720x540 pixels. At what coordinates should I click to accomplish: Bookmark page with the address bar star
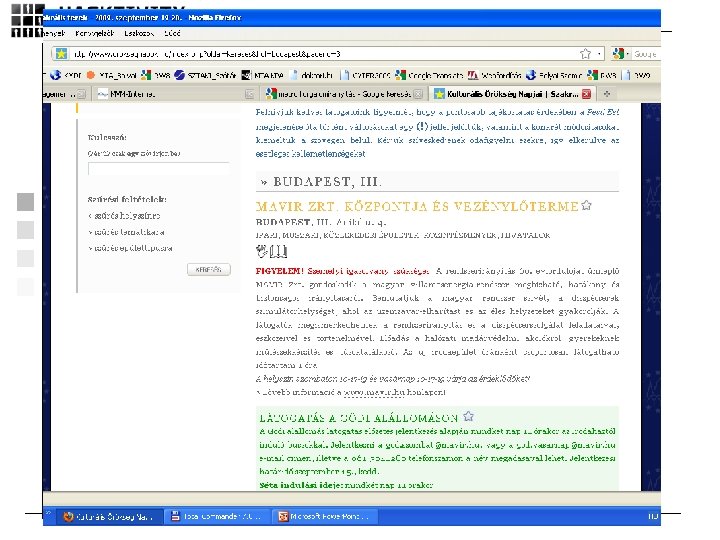click(x=585, y=54)
